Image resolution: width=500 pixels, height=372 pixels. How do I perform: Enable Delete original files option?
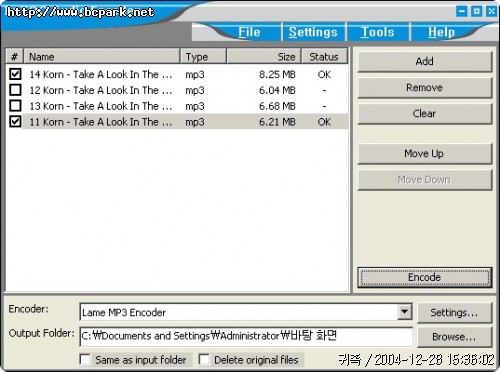pyautogui.click(x=204, y=360)
